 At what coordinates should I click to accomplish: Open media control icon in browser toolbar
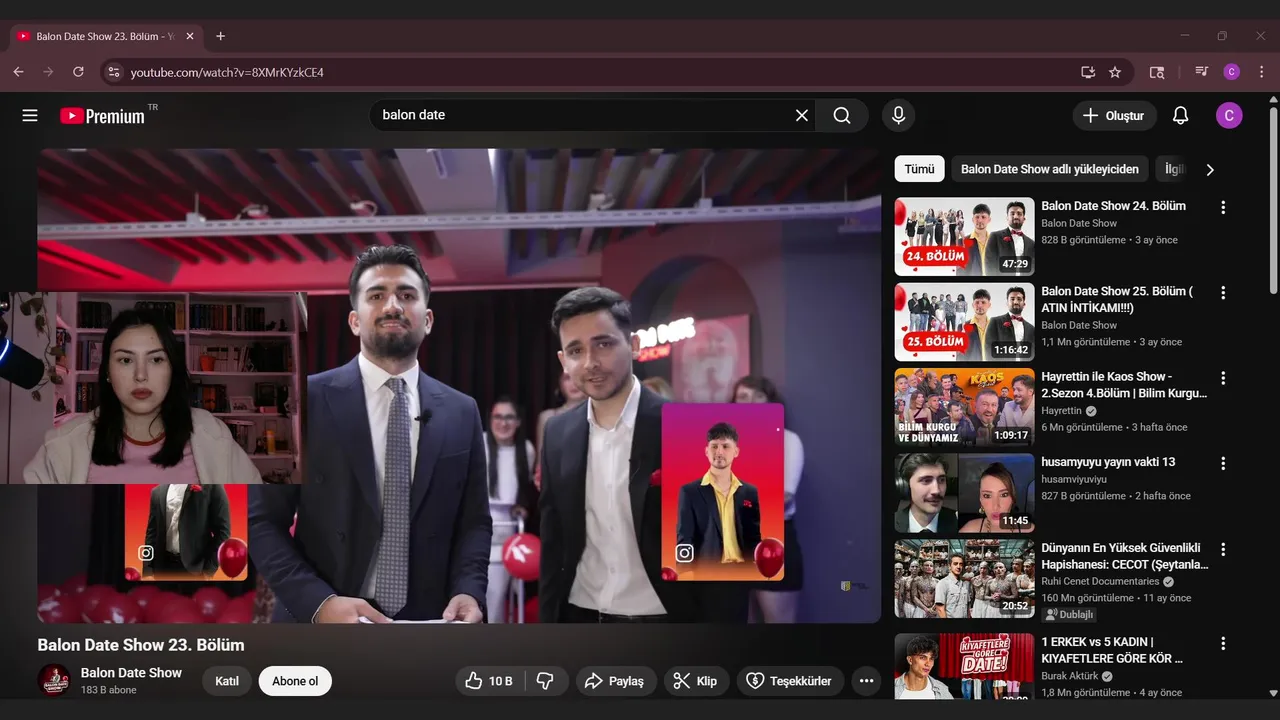pos(1201,72)
